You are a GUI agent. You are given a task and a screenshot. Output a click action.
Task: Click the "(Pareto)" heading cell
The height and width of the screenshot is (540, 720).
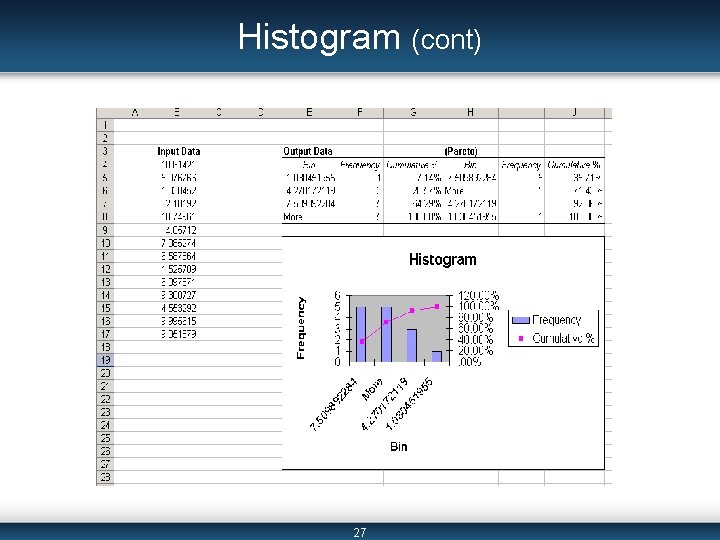[x=461, y=152]
